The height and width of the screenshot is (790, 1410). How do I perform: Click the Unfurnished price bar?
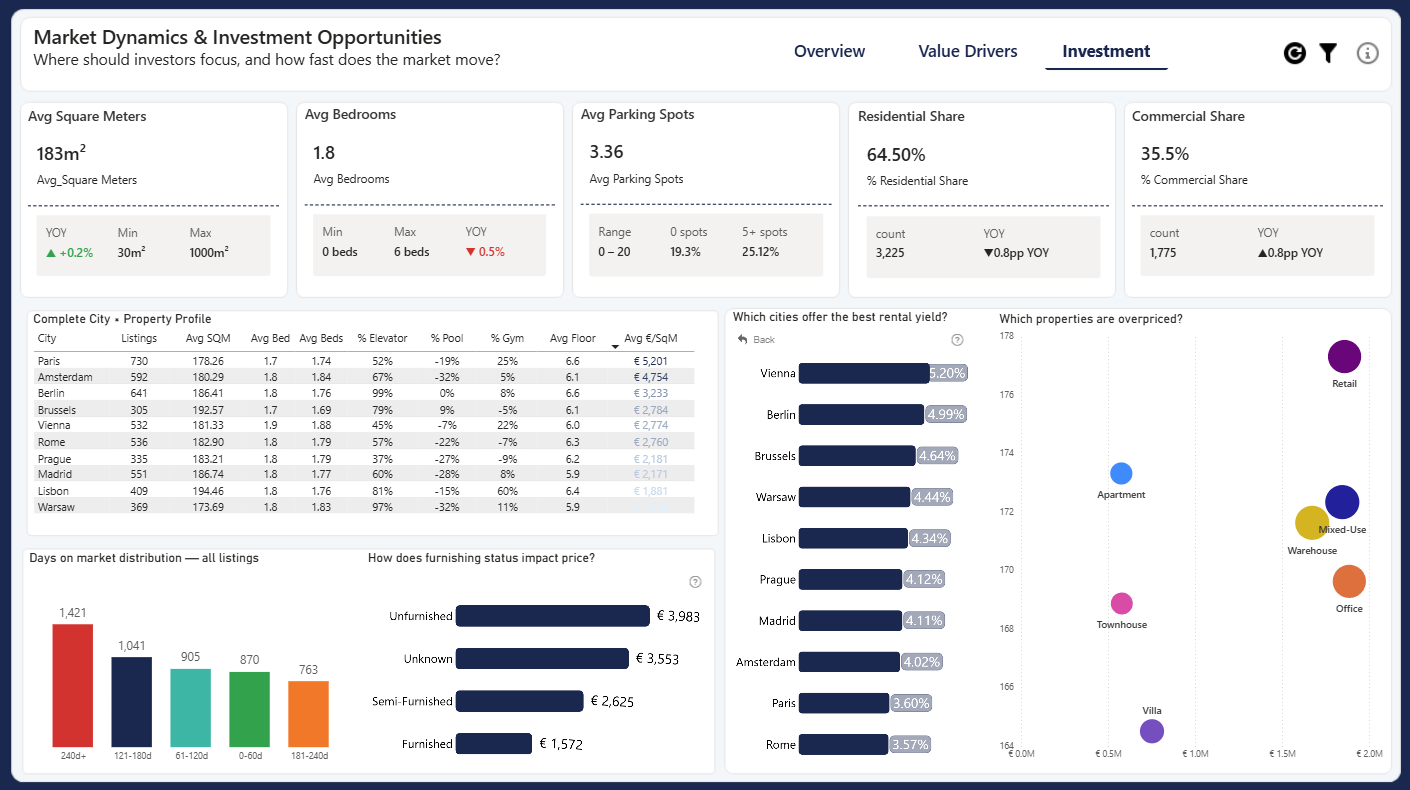coord(553,616)
